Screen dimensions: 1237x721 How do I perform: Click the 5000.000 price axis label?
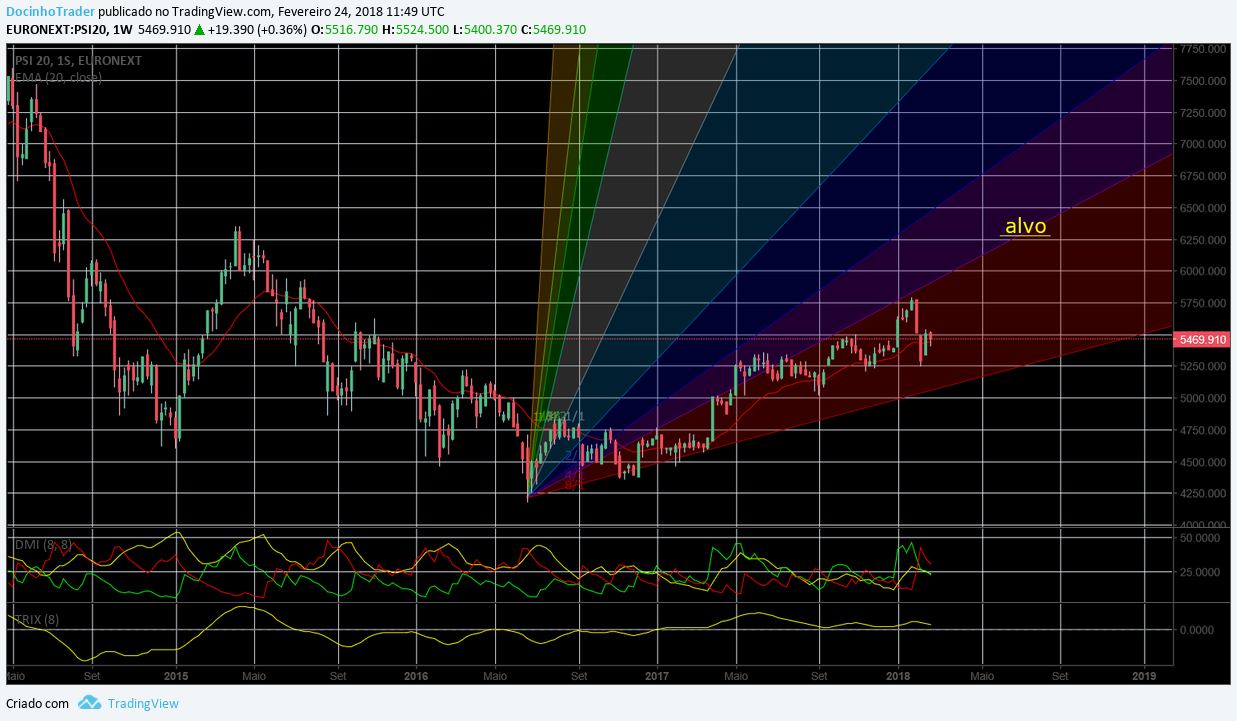pos(1203,398)
